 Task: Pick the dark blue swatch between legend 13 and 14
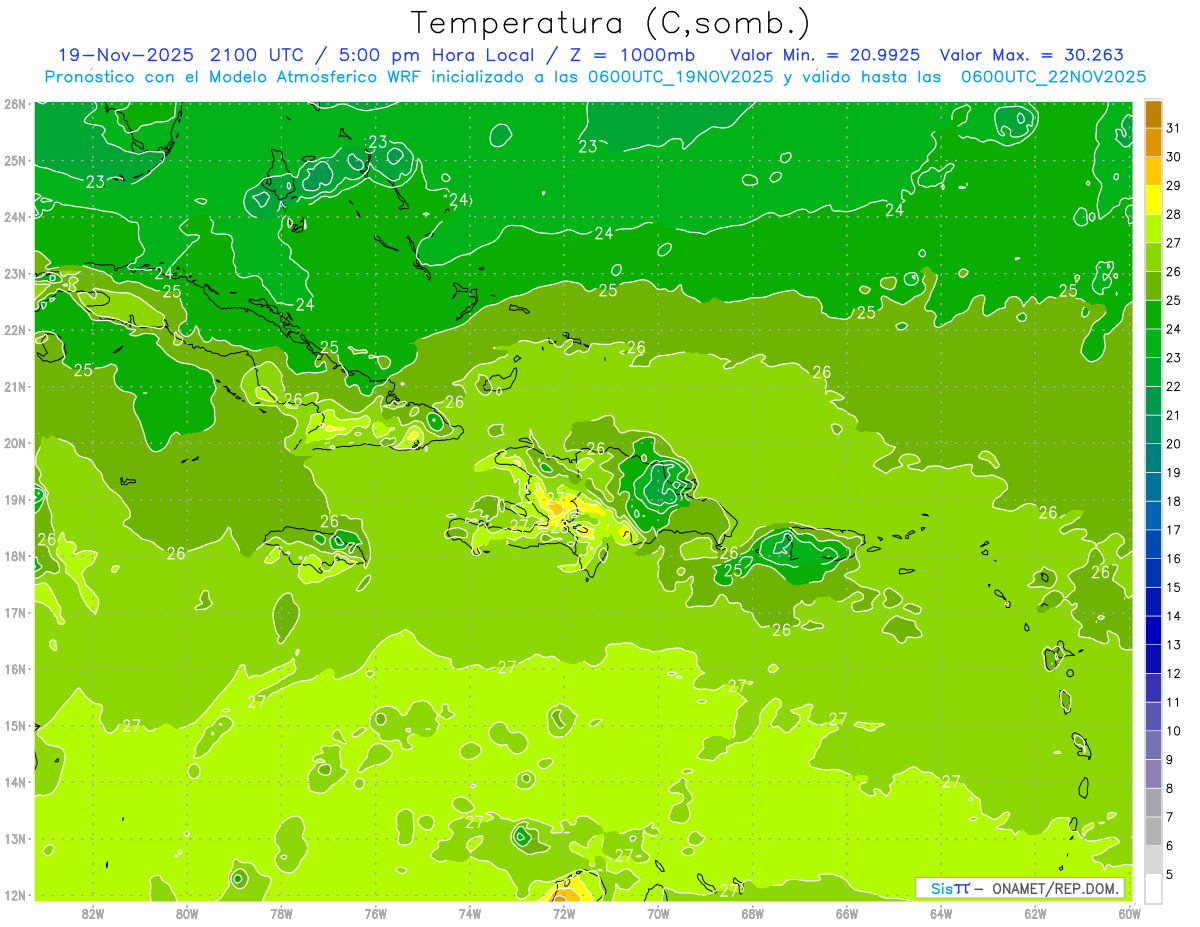pos(1153,630)
